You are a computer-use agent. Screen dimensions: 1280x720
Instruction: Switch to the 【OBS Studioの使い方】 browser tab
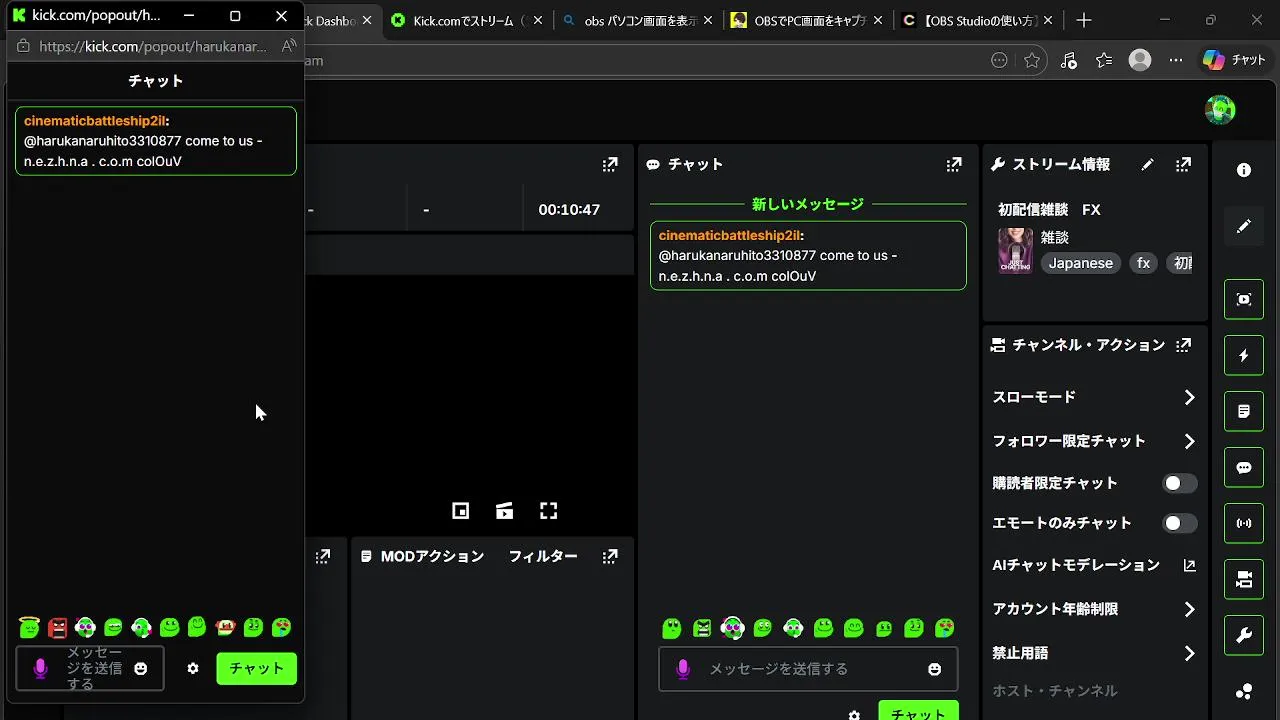click(979, 20)
